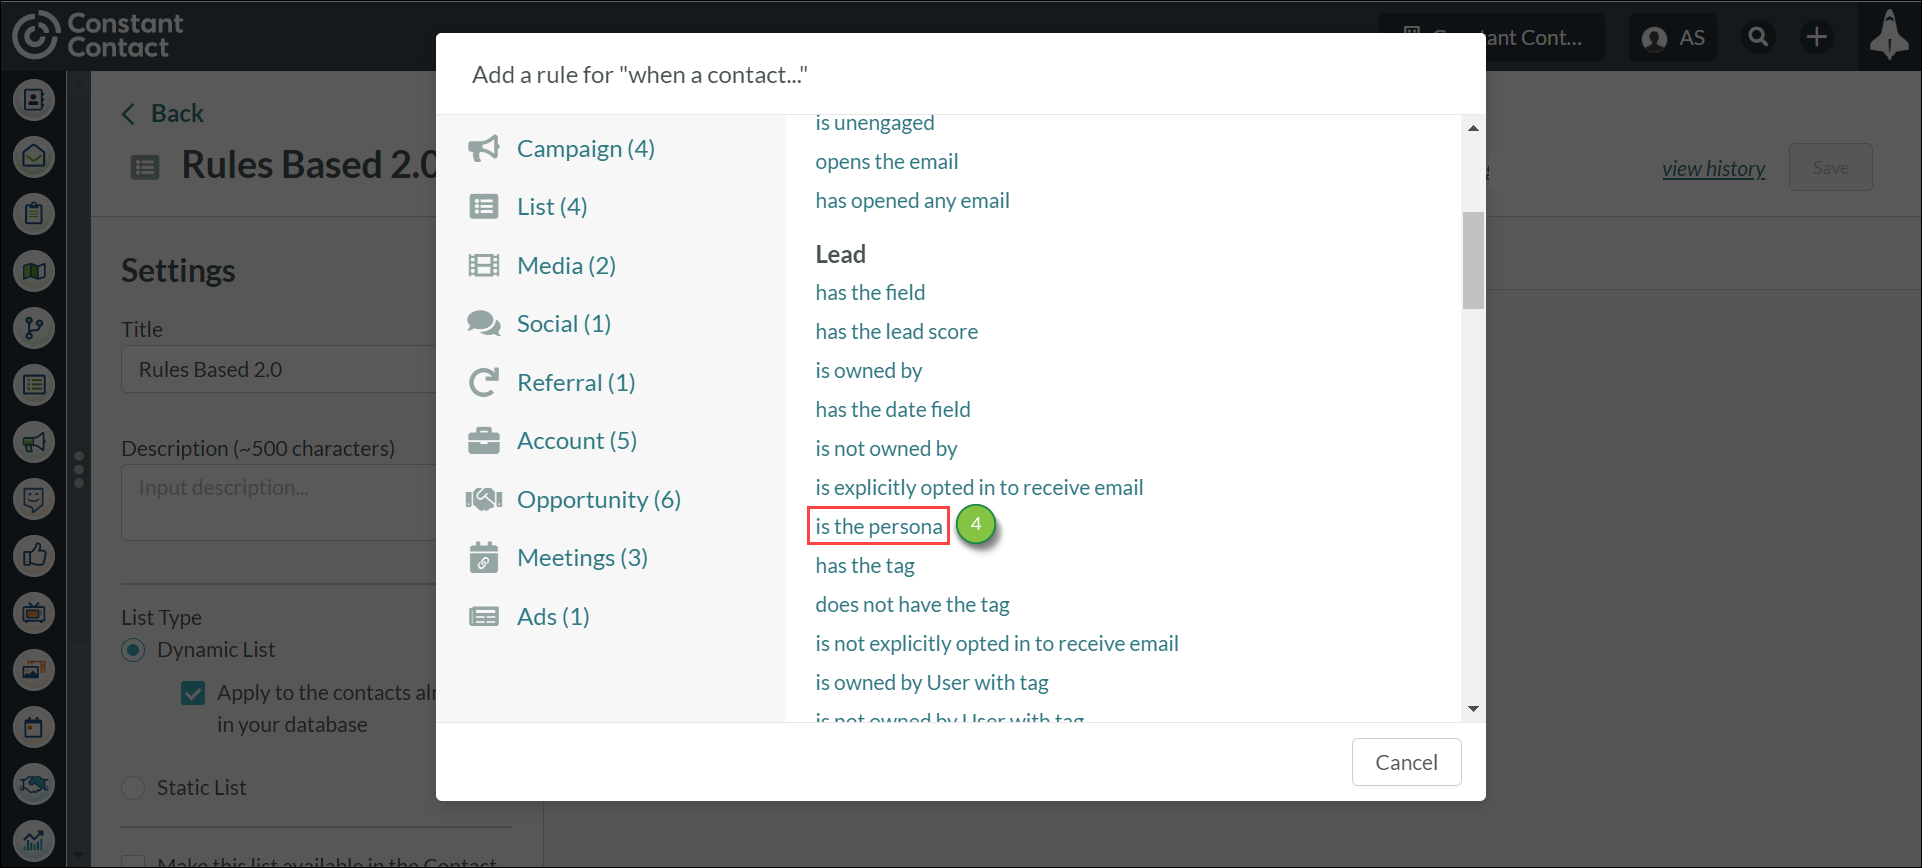The image size is (1922, 868).
Task: Click the plus icon in top bar
Action: (x=1816, y=37)
